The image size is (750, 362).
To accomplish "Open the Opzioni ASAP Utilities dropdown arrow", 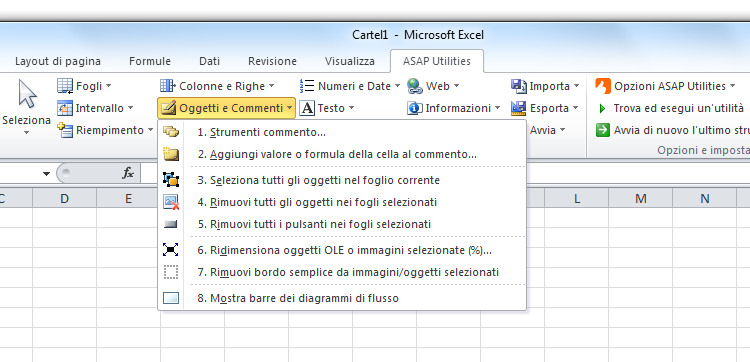I will click(x=732, y=86).
